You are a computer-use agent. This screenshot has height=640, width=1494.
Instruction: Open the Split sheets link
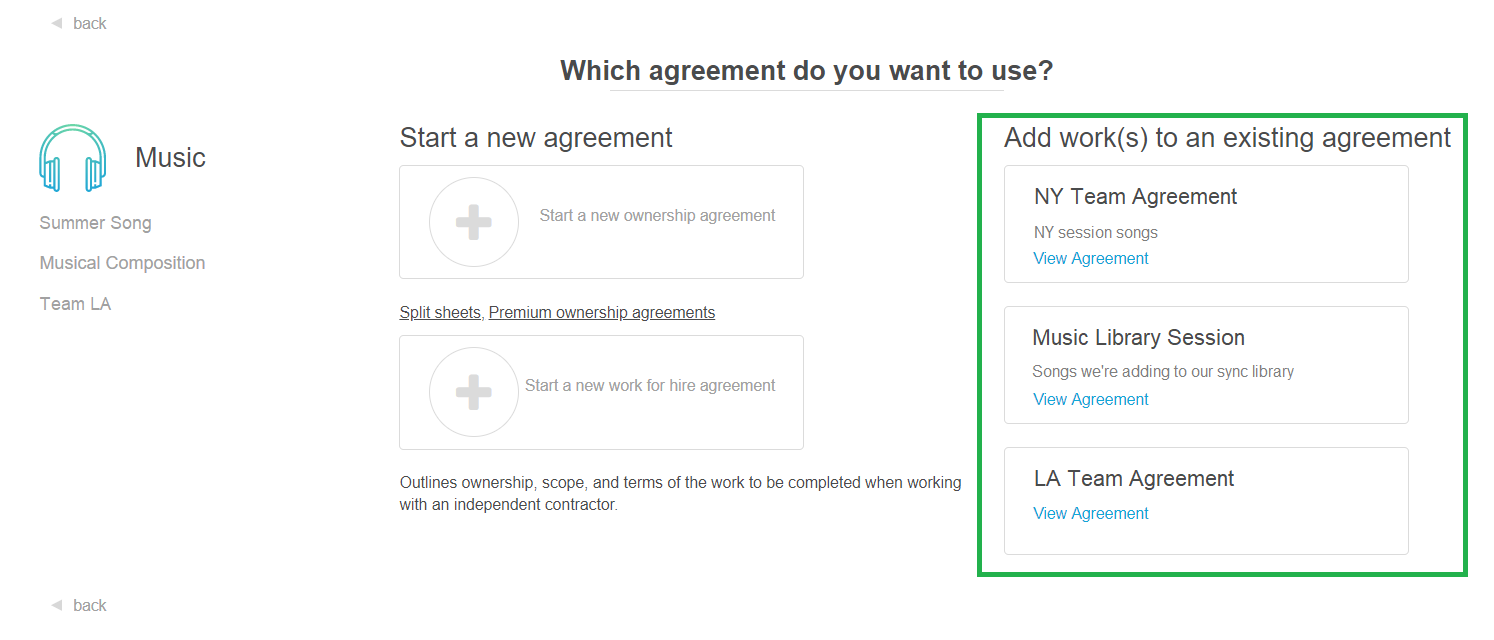pyautogui.click(x=440, y=312)
